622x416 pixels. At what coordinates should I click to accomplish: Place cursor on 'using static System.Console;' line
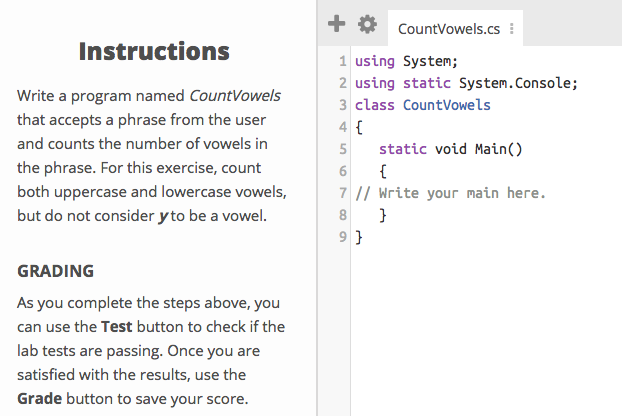pyautogui.click(x=466, y=83)
